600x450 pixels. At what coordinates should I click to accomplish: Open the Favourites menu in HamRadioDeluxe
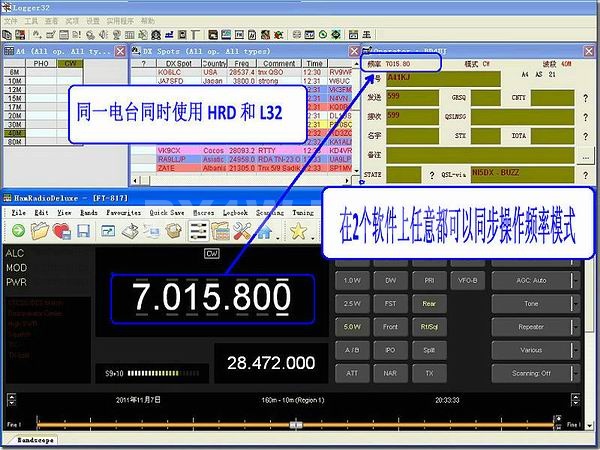click(123, 212)
